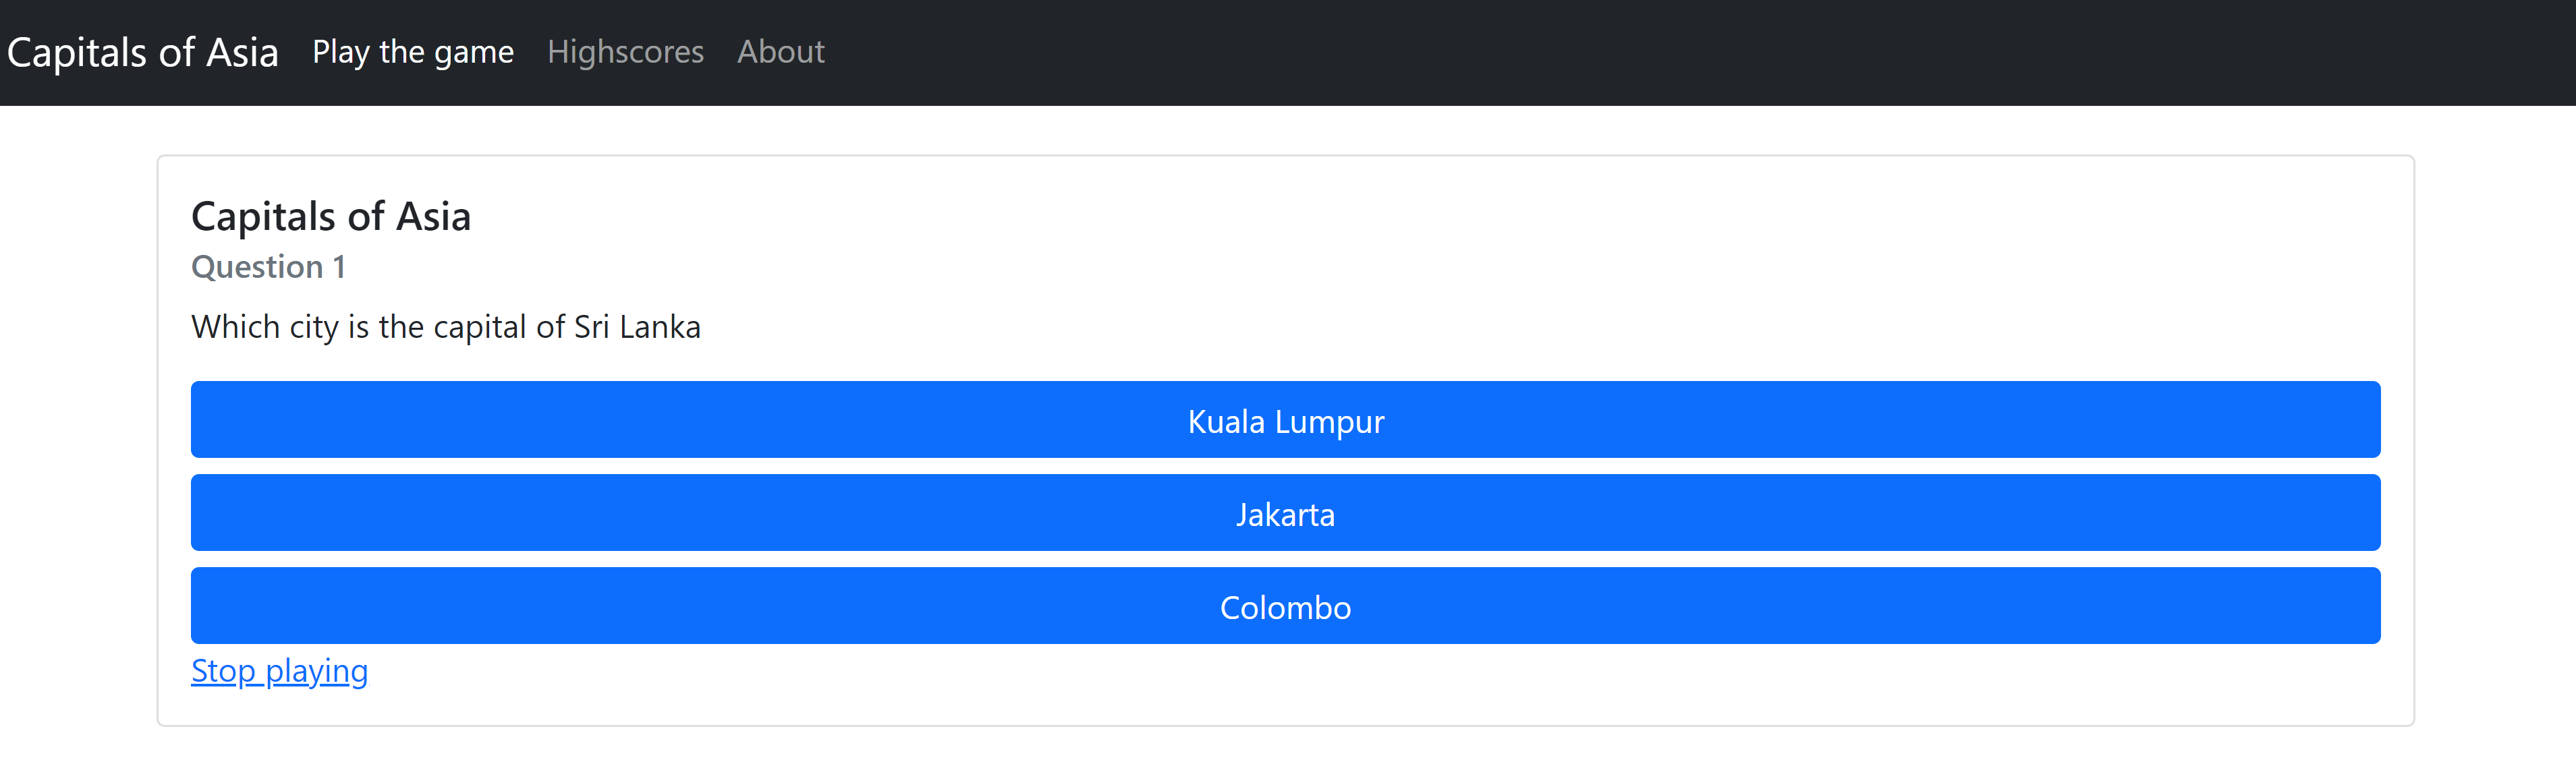This screenshot has height=760, width=2576.
Task: Answer the question with Jakarta
Action: (x=1285, y=513)
